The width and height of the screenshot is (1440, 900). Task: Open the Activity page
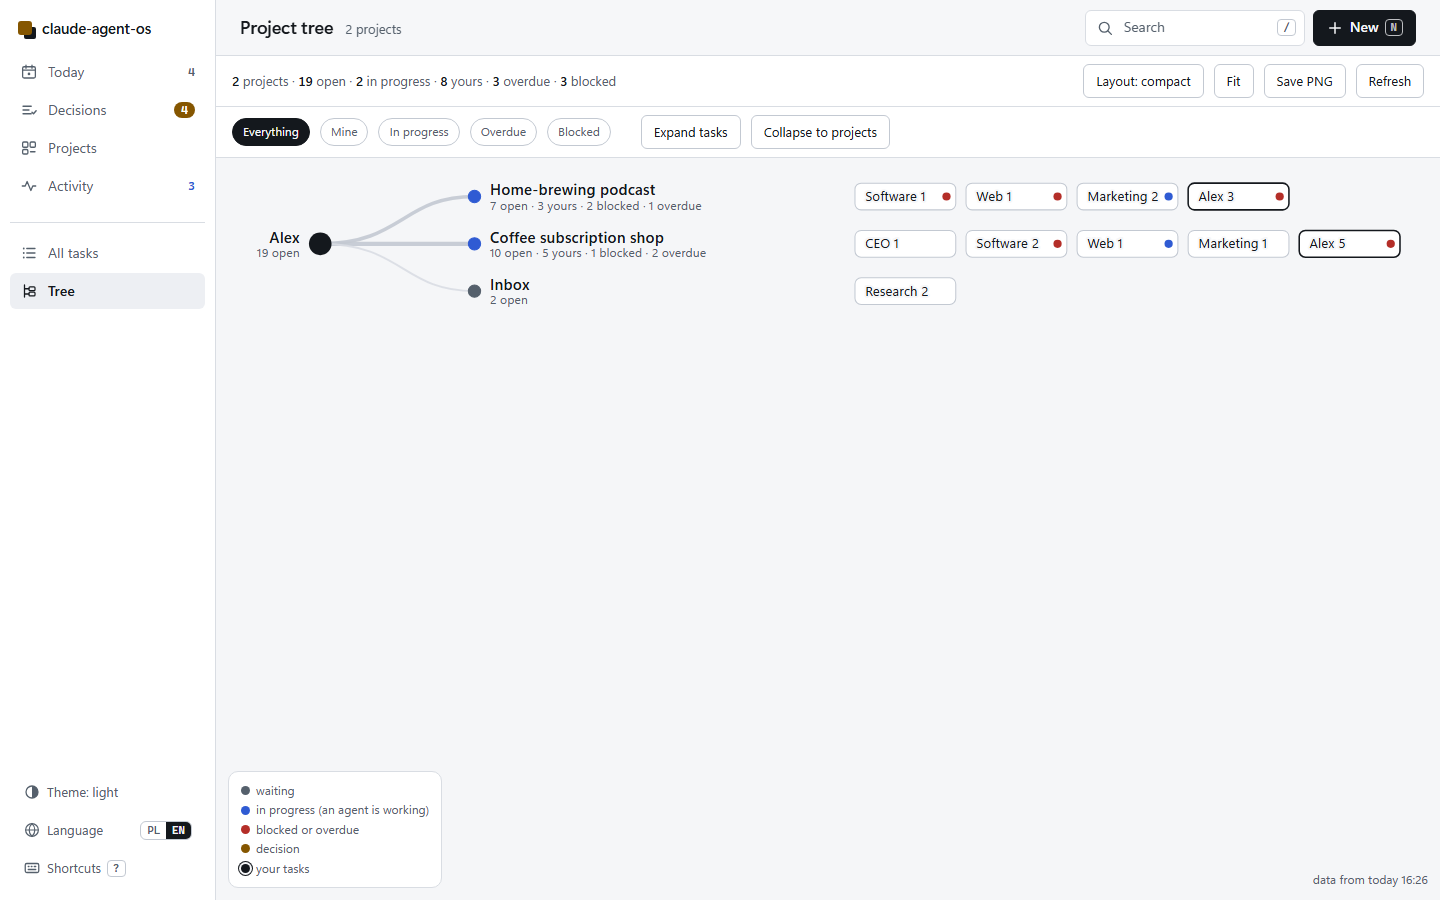[x=107, y=186]
